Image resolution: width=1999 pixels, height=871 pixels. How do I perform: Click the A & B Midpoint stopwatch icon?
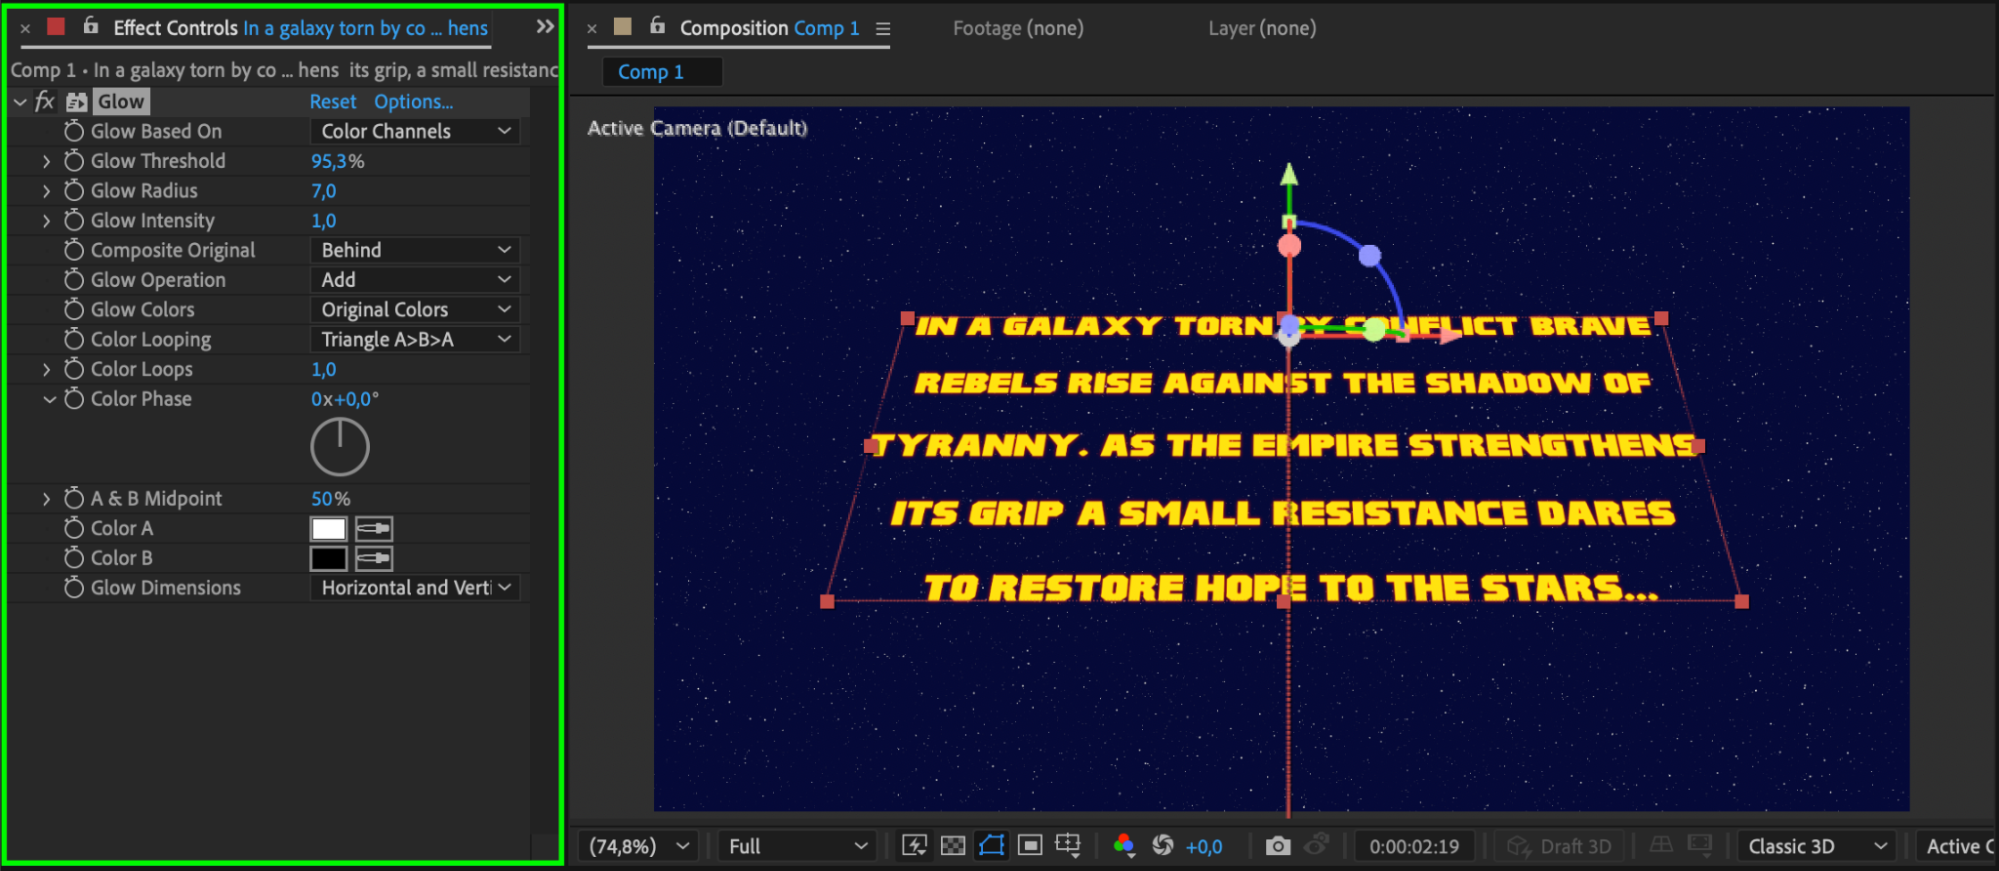pyautogui.click(x=74, y=498)
